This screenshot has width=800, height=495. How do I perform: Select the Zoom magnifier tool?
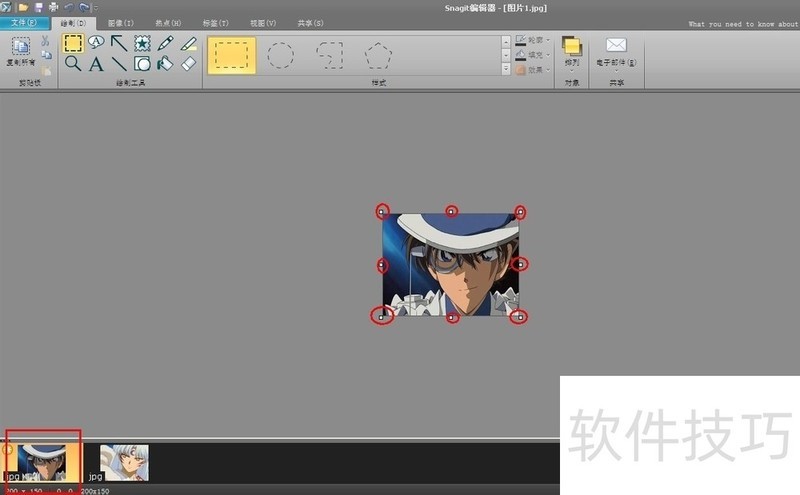point(73,64)
